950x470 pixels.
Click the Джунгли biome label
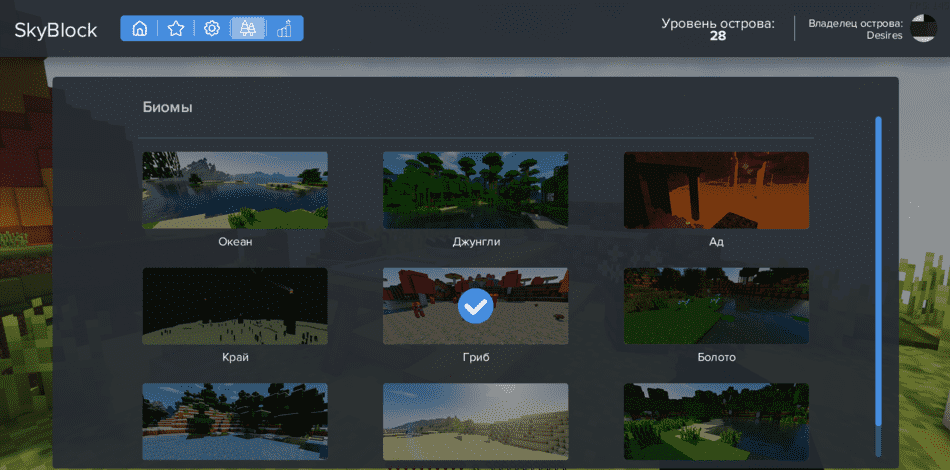click(x=476, y=242)
